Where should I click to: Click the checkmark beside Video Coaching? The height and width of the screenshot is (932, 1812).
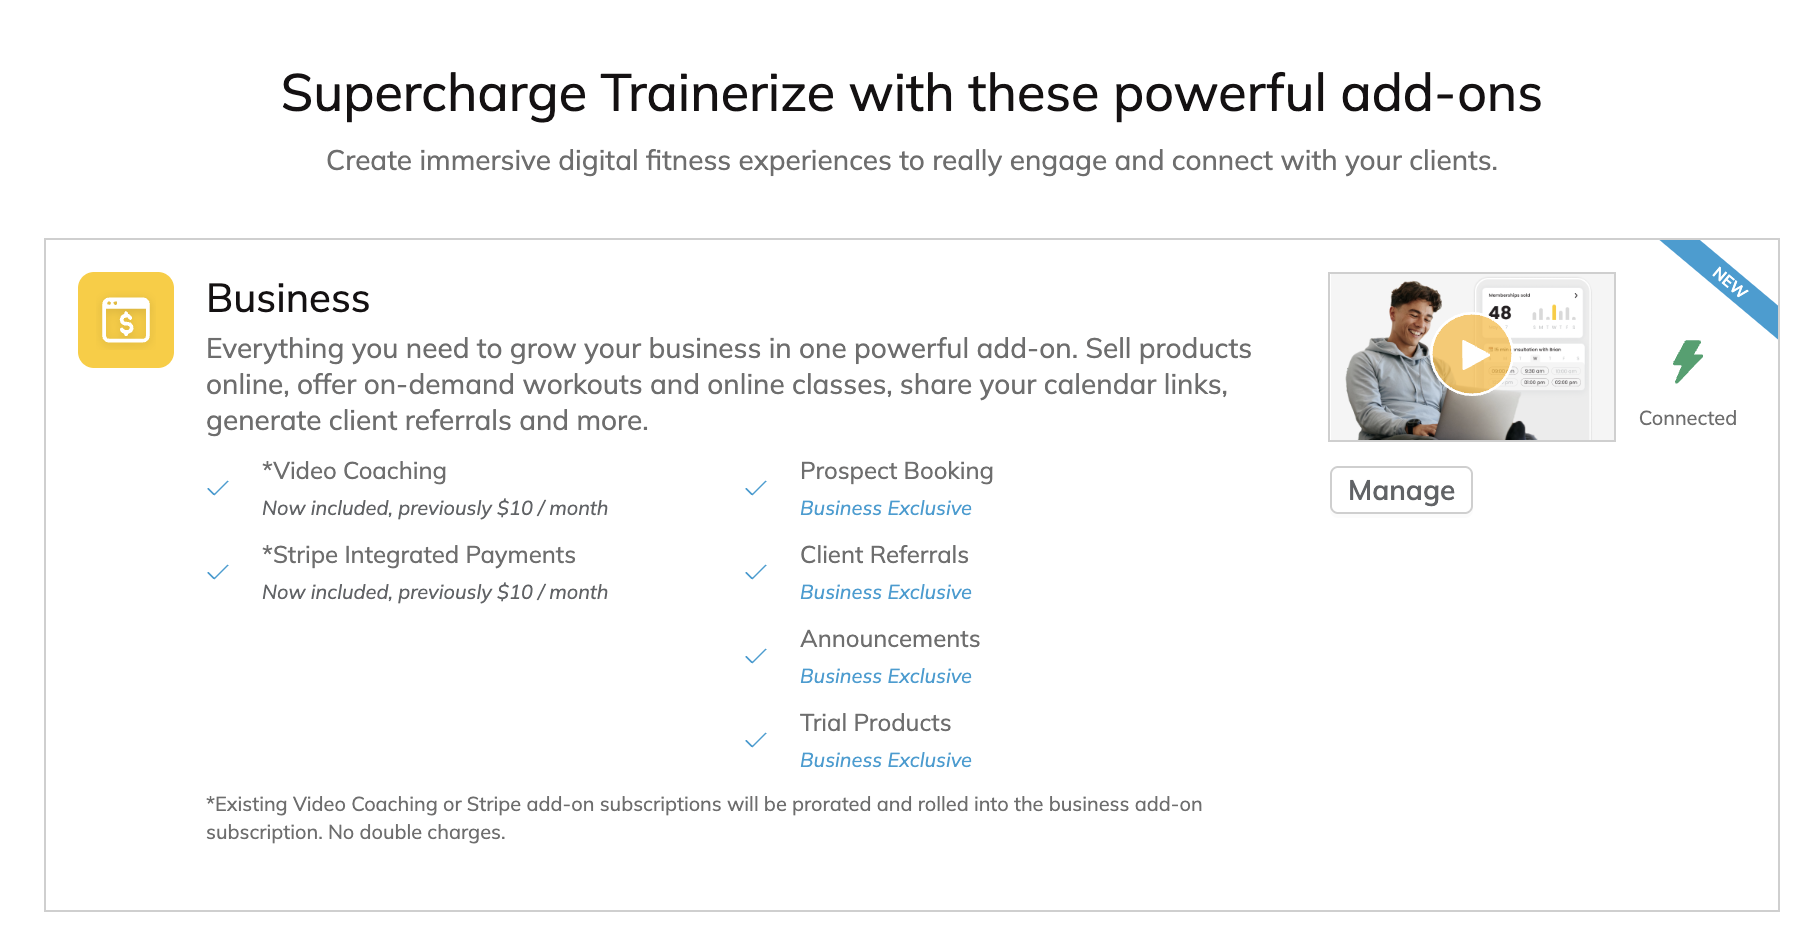[218, 488]
